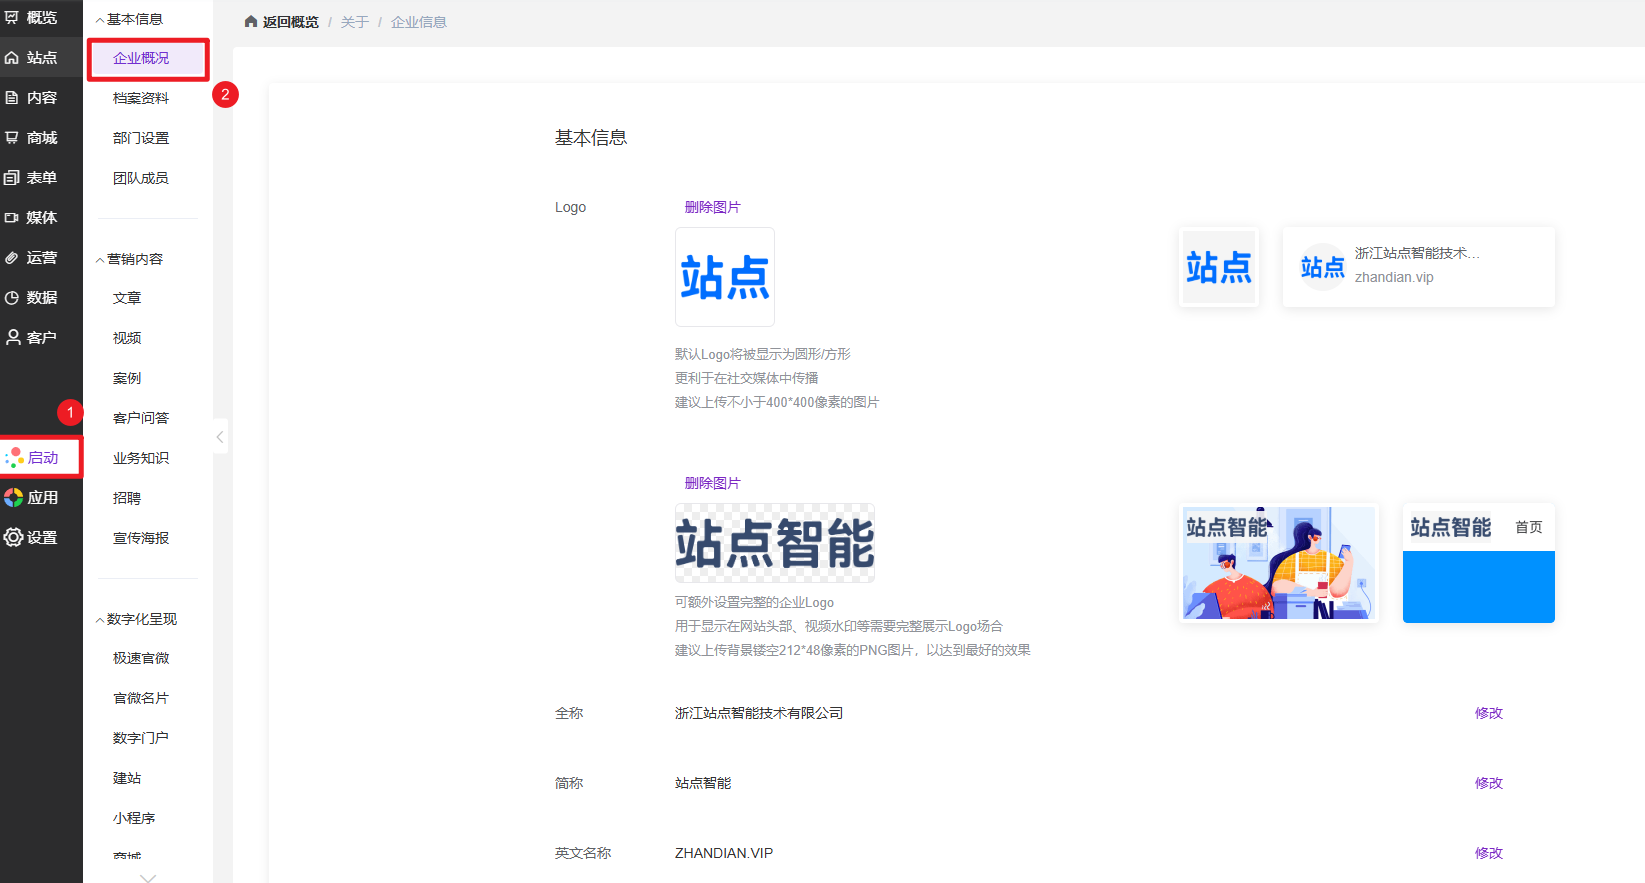1645x883 pixels.
Task: Click the colorful 应用 apps icon
Action: click(13, 498)
